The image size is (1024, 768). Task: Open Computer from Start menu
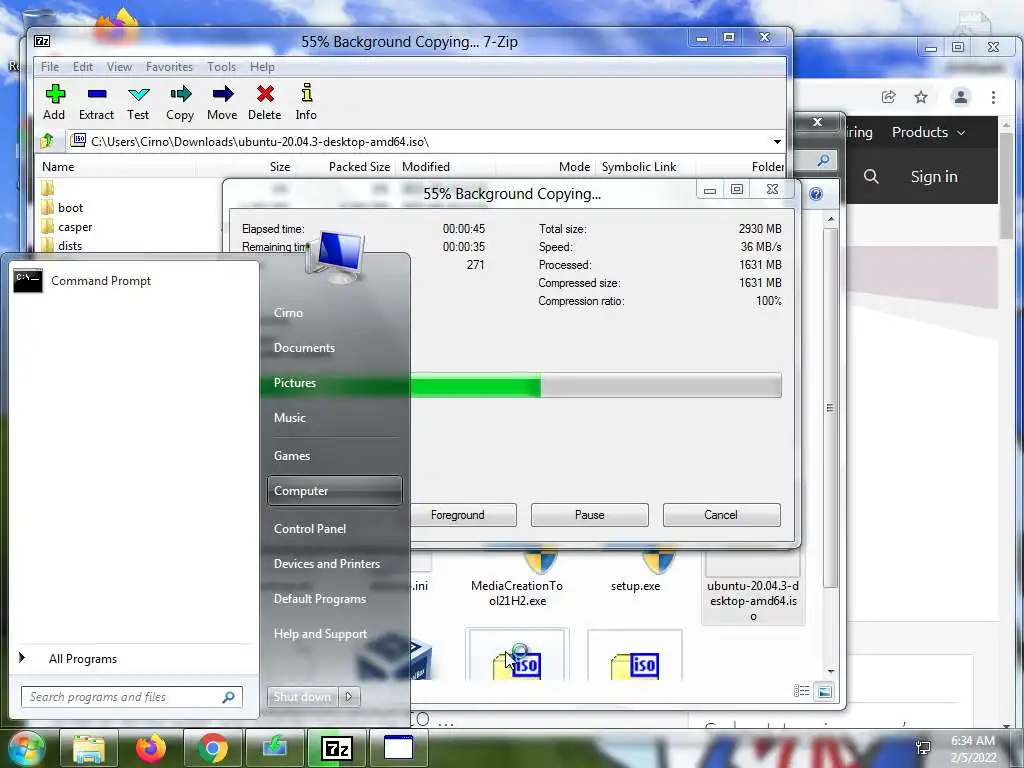click(x=334, y=490)
